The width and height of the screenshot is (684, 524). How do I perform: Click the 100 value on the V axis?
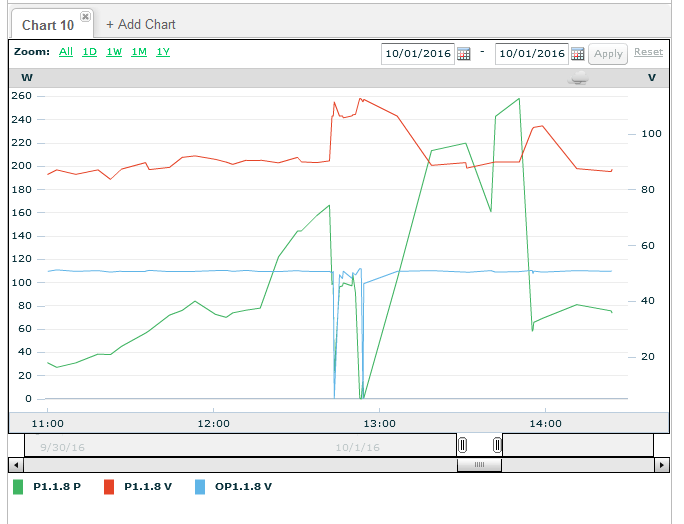(x=651, y=134)
